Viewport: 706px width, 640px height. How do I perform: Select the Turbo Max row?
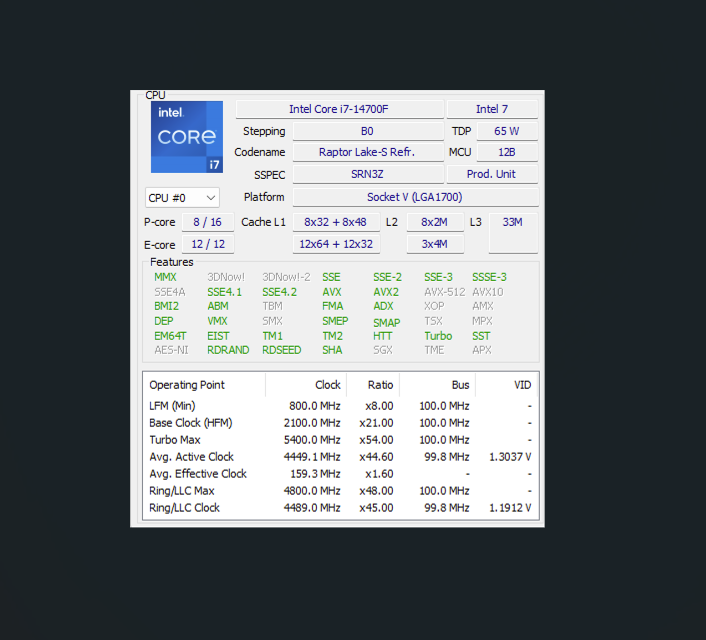point(341,440)
